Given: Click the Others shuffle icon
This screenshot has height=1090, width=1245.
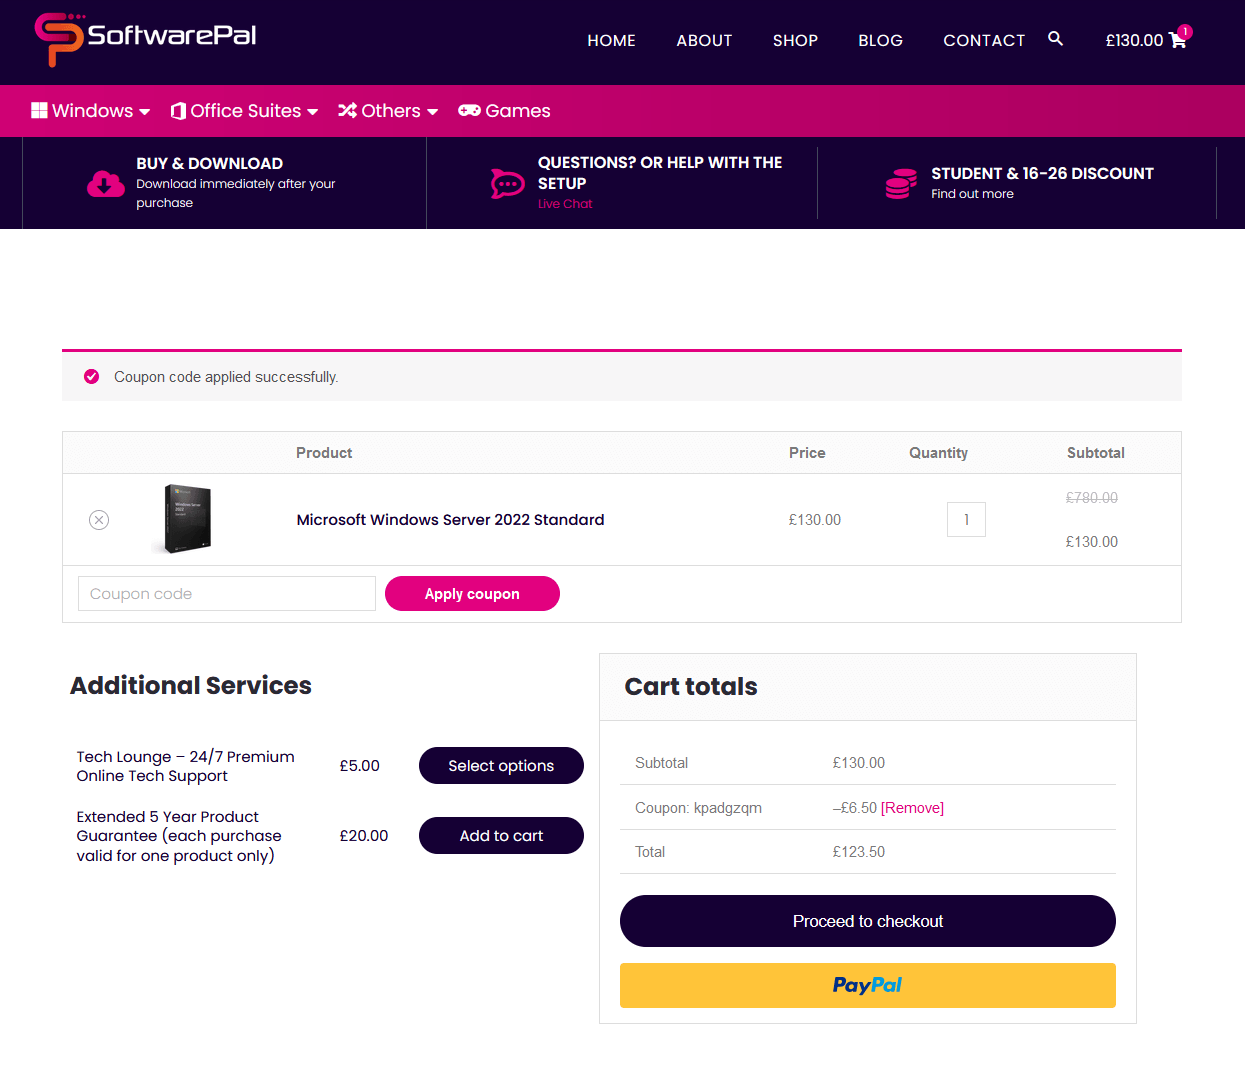Looking at the screenshot, I should [347, 111].
